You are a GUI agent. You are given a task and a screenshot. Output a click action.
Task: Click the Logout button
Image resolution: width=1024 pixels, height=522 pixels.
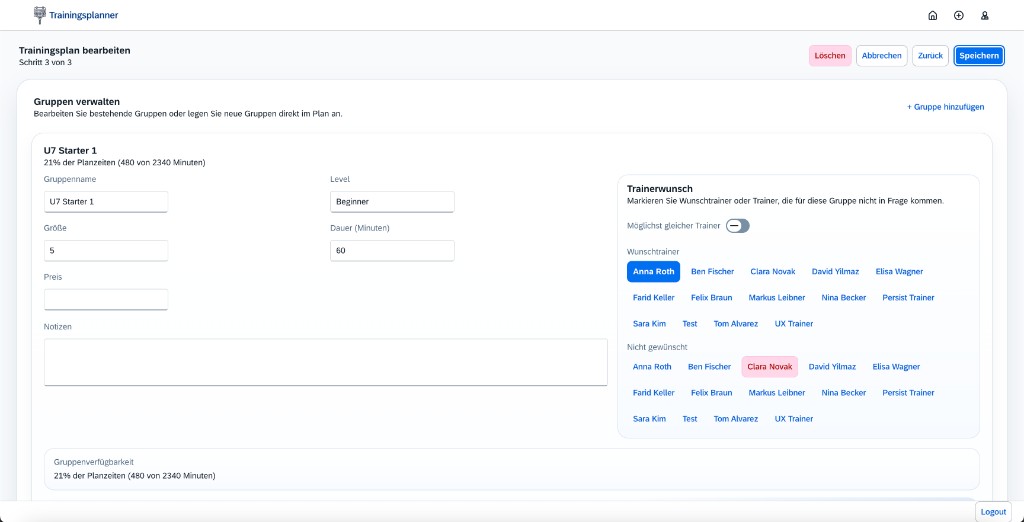point(993,512)
